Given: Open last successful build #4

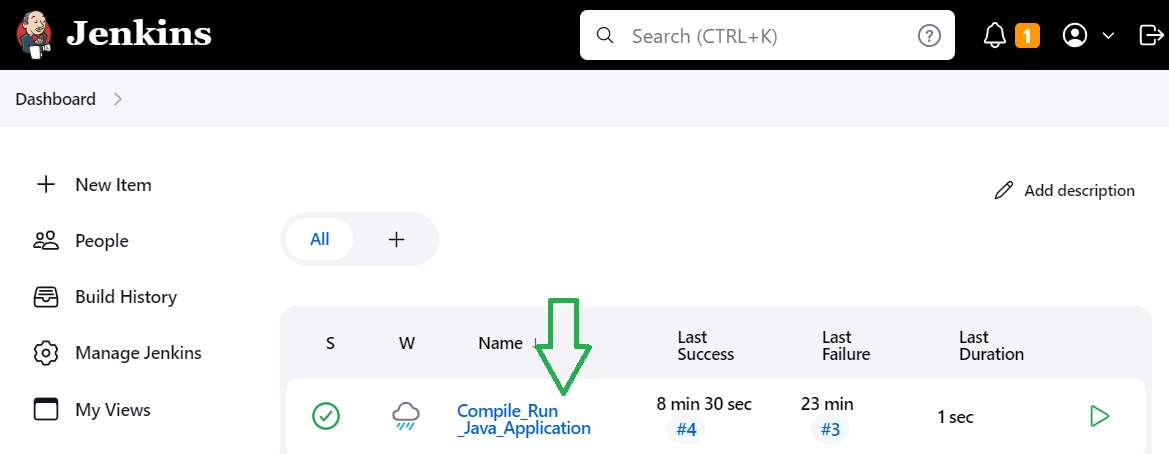Looking at the screenshot, I should tap(686, 430).
